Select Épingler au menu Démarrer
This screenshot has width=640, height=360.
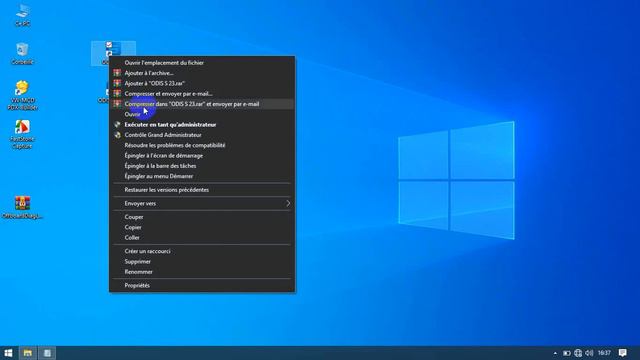[x=202, y=176]
